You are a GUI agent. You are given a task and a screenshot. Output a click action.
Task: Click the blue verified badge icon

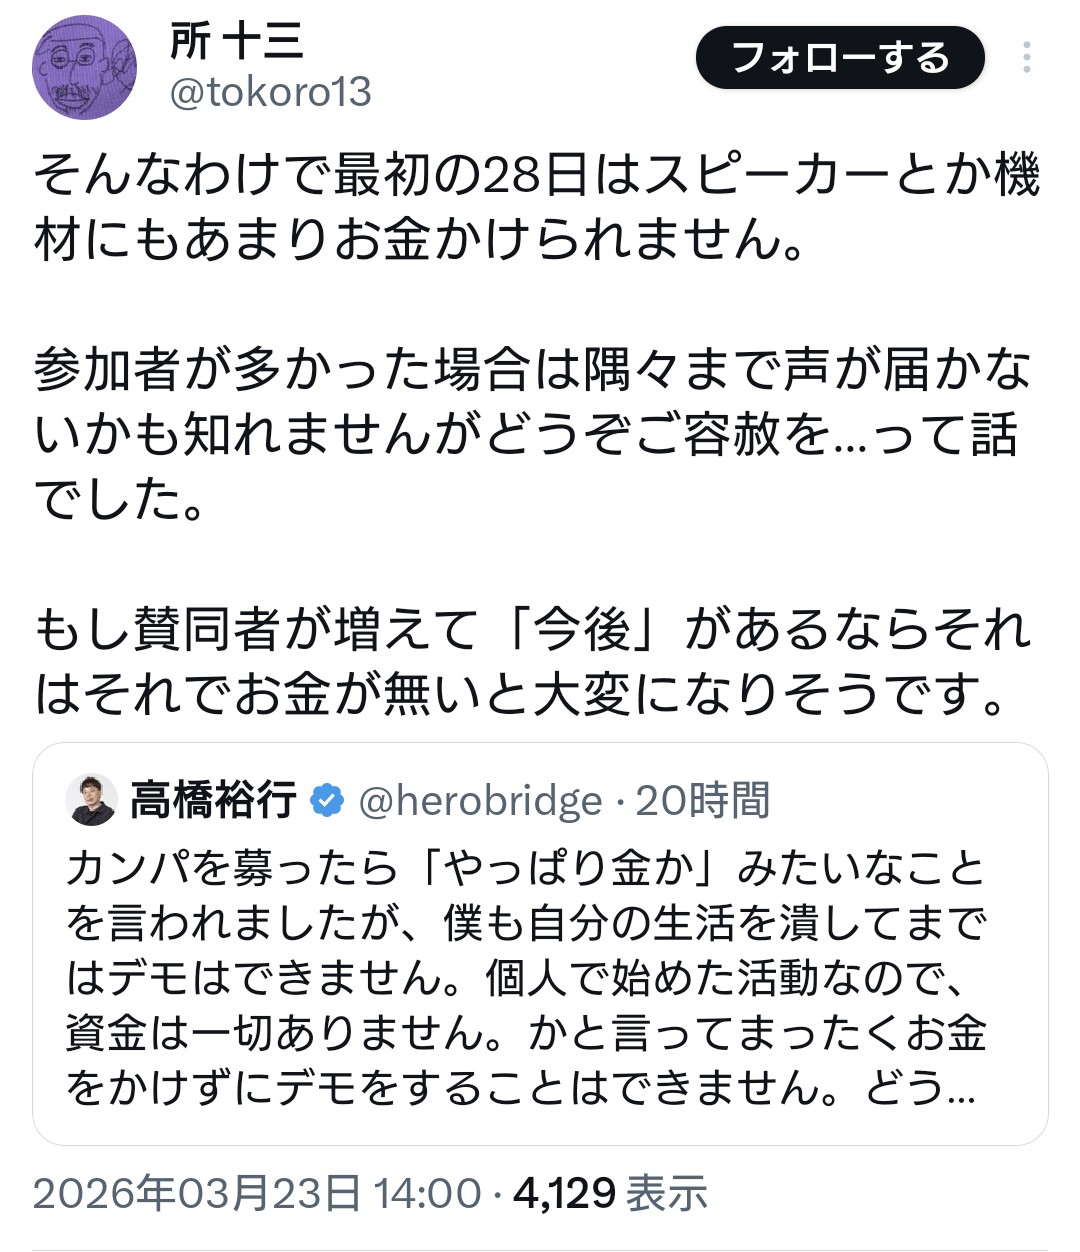[327, 801]
